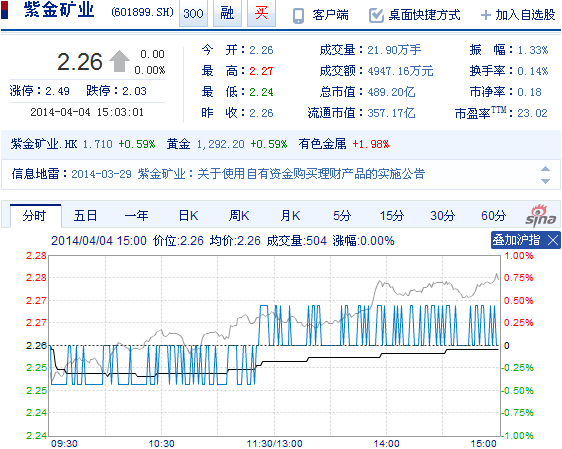The height and width of the screenshot is (449, 562).
Task: Toggle the 叠加沪指 overlay button
Action: tap(516, 240)
